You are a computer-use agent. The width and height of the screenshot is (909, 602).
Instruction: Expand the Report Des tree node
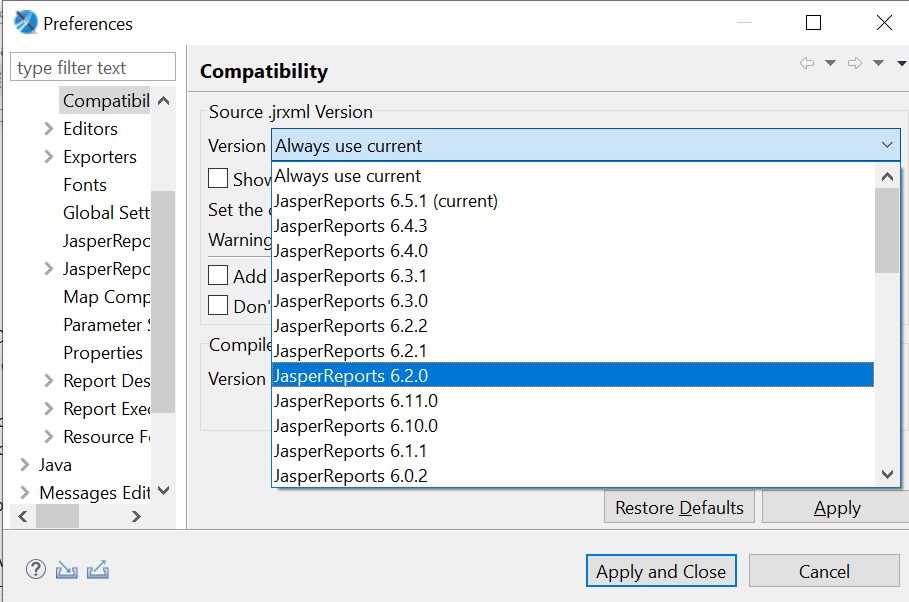tap(49, 380)
